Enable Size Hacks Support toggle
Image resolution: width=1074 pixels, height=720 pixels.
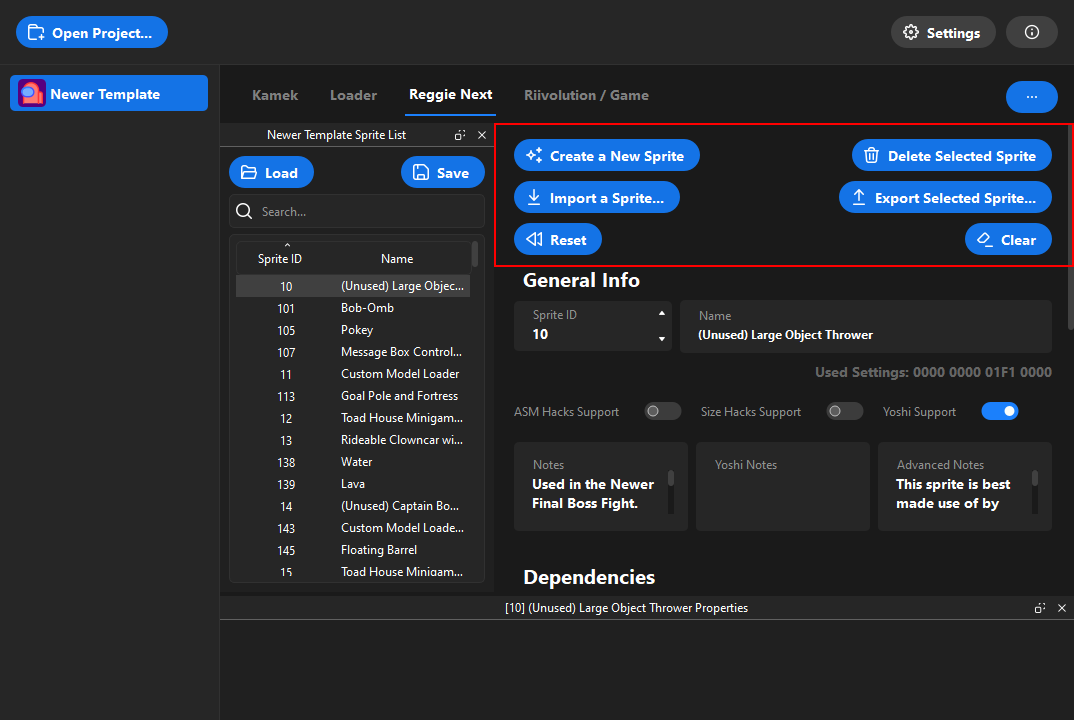pyautogui.click(x=845, y=411)
